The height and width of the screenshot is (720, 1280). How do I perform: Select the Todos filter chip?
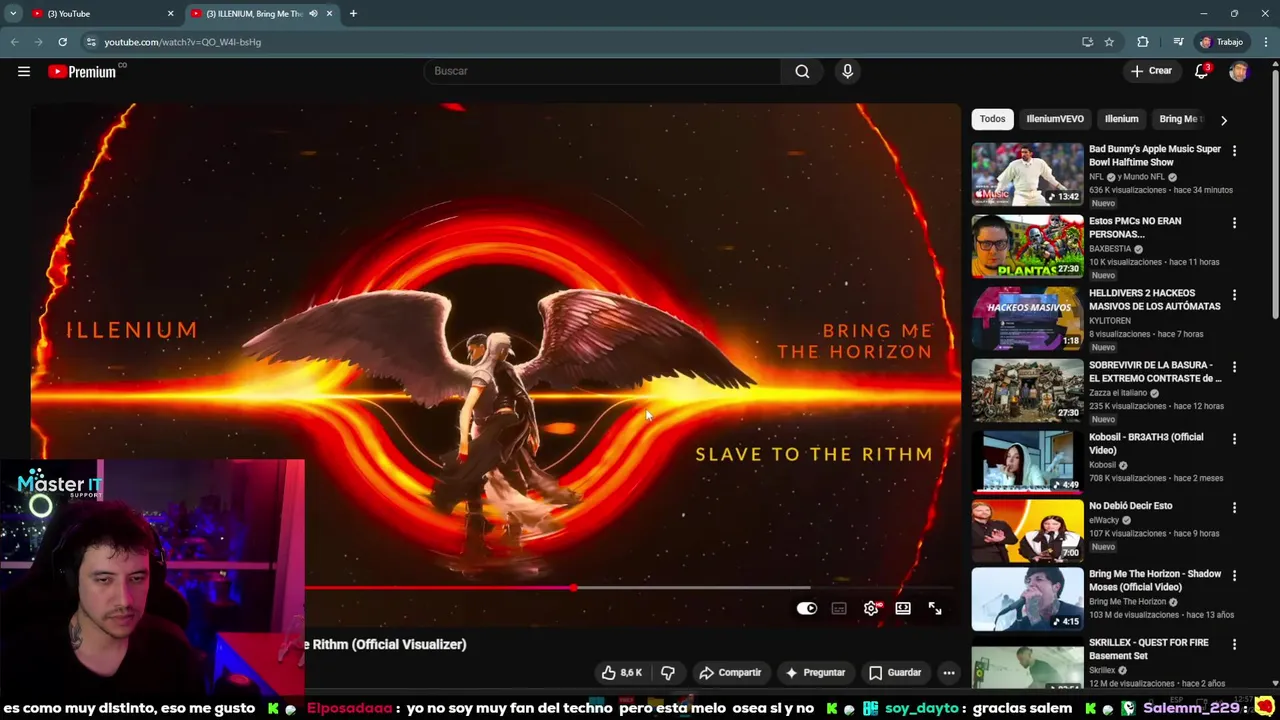(992, 119)
